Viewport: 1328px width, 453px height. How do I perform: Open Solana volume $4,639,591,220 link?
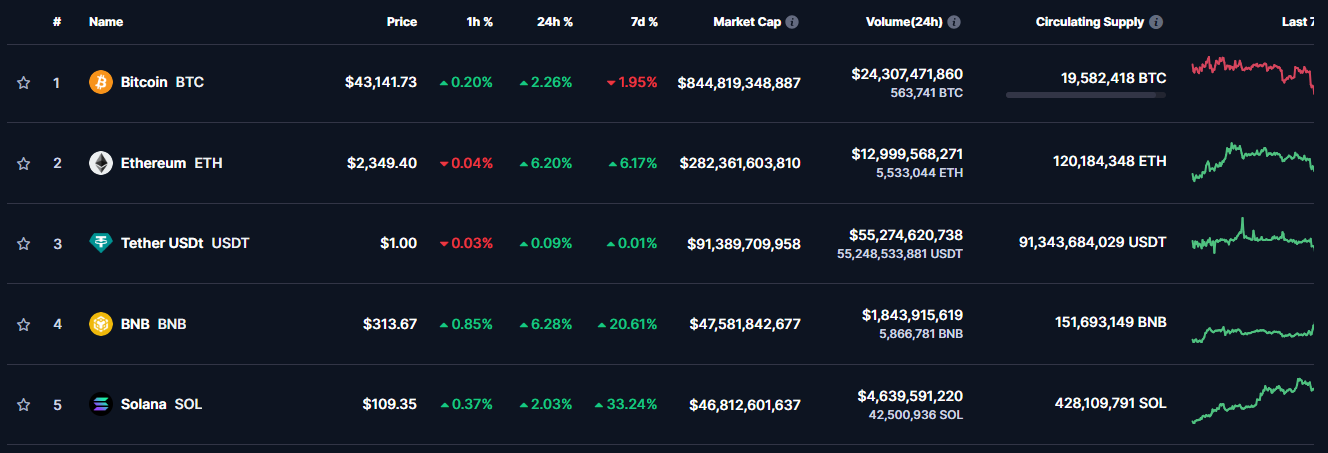pyautogui.click(x=910, y=396)
